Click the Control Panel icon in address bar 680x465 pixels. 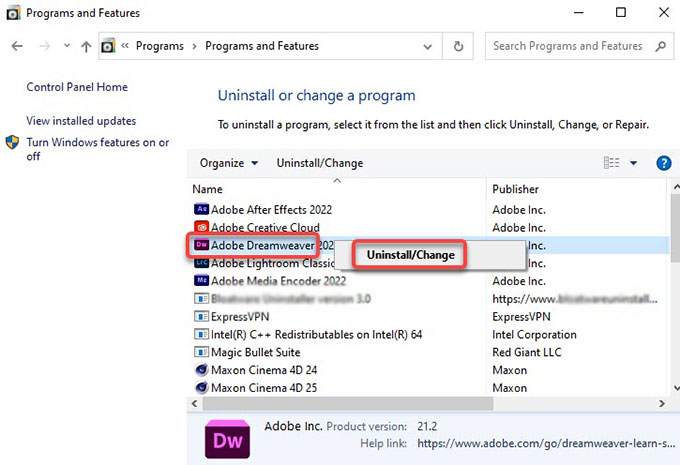(x=108, y=46)
